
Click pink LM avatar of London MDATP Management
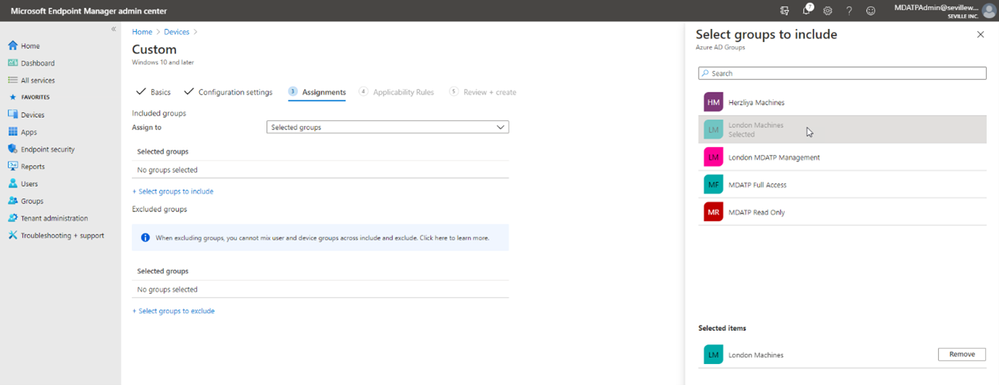tap(714, 157)
